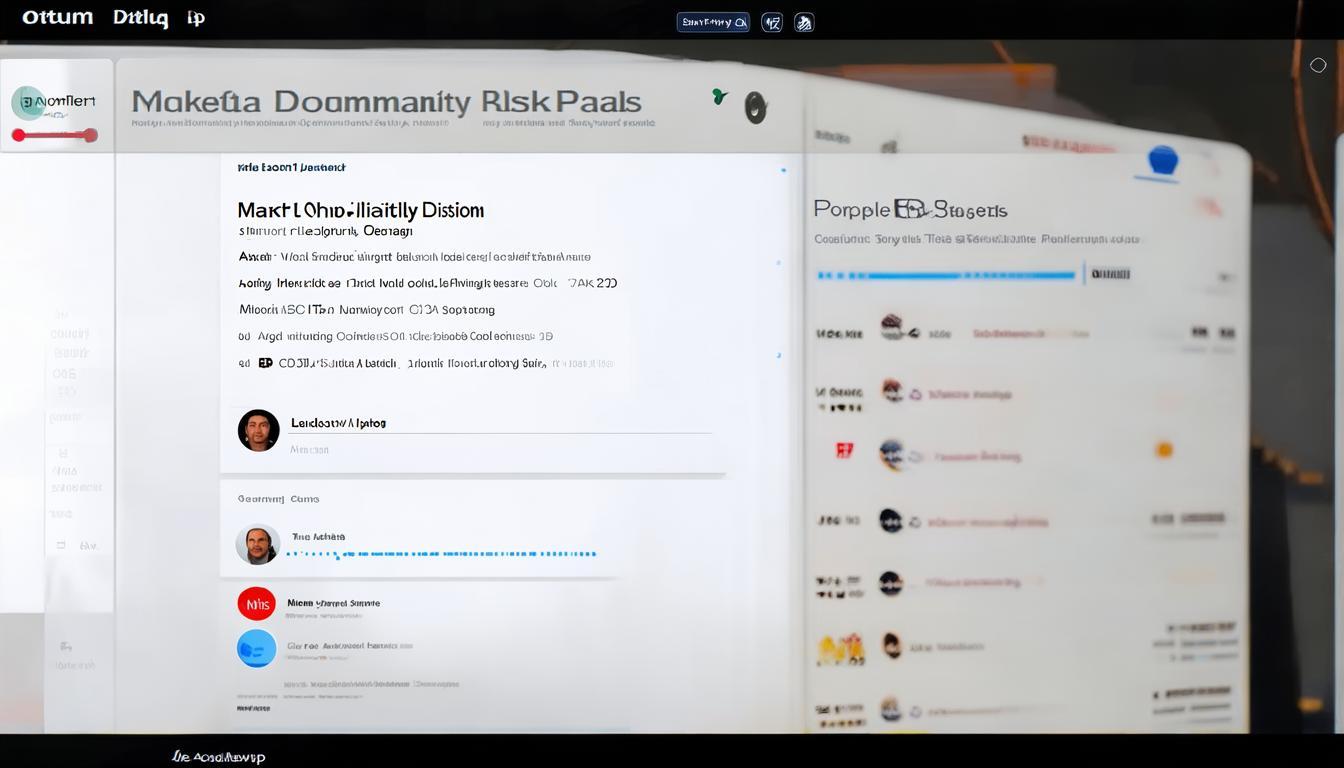Click the rightmost icon in top bar center
Screen dimensions: 1344x768
[804, 22]
